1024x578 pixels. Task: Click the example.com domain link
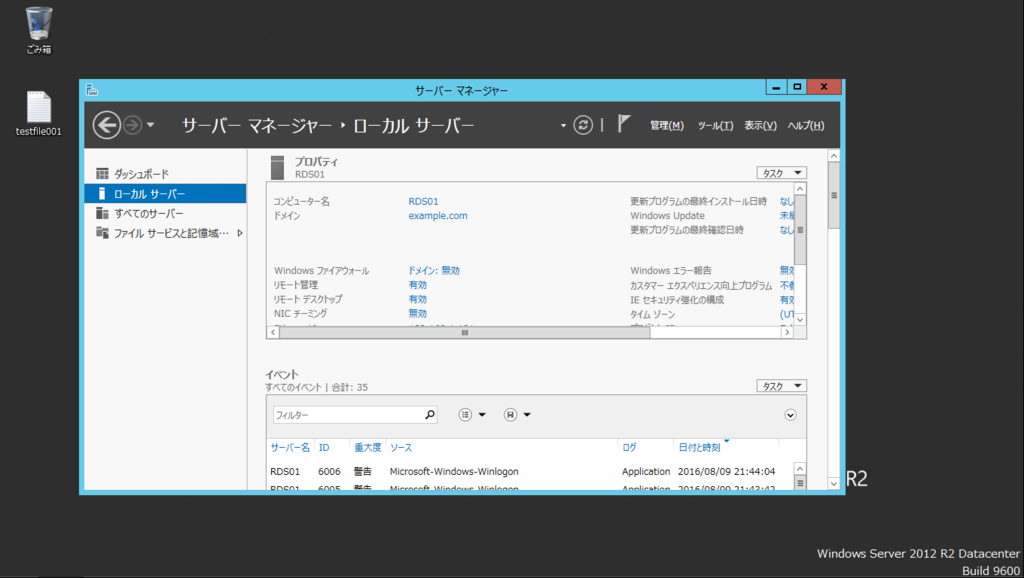pyautogui.click(x=438, y=216)
